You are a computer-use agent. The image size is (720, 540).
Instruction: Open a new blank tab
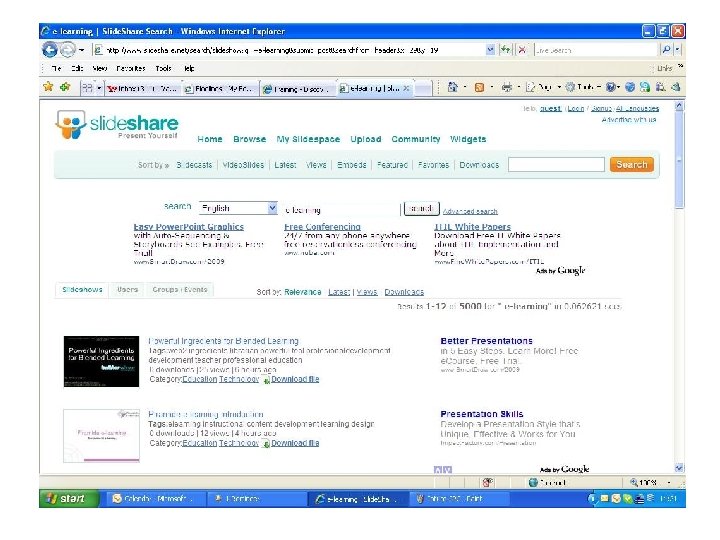(x=423, y=89)
